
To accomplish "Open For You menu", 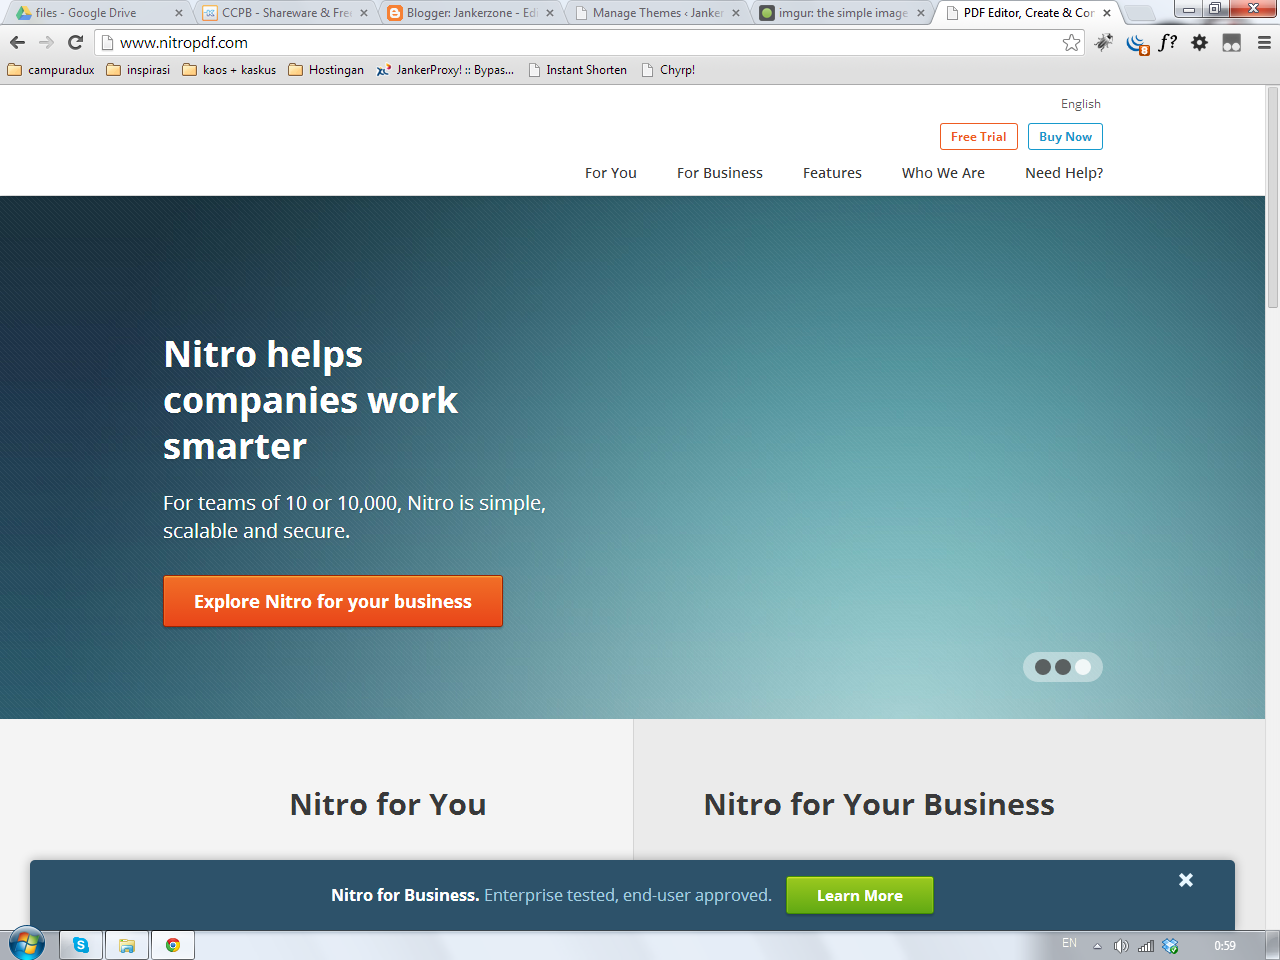I will (611, 173).
